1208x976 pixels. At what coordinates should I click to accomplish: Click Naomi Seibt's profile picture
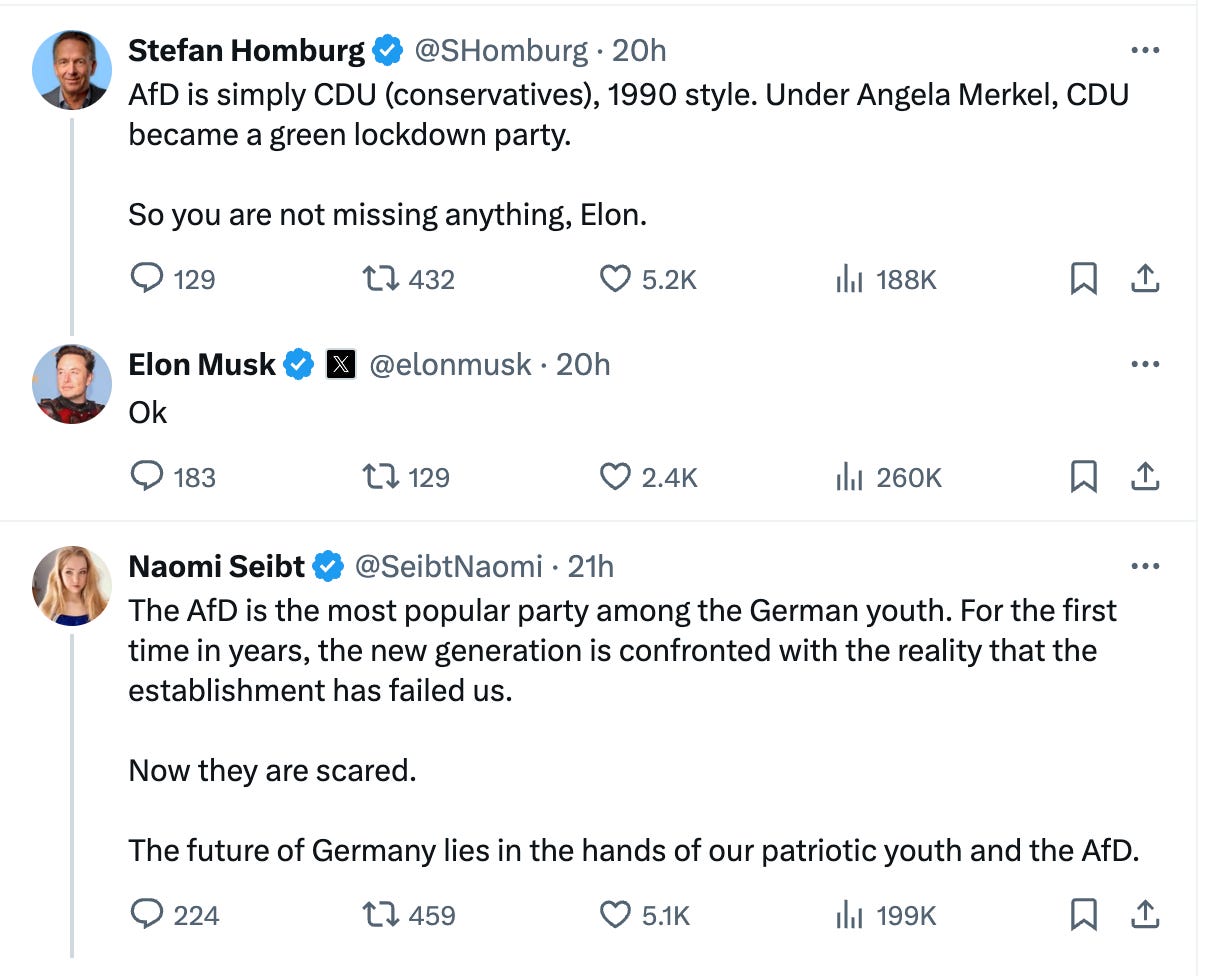click(71, 586)
